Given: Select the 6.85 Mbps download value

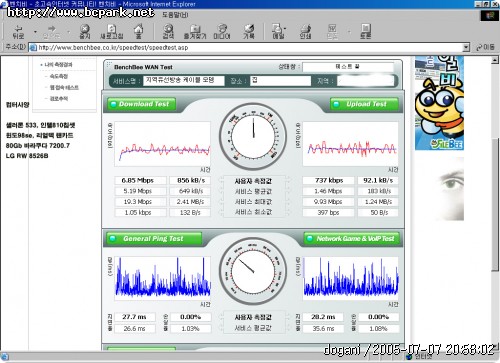Looking at the screenshot, I should [x=140, y=181].
